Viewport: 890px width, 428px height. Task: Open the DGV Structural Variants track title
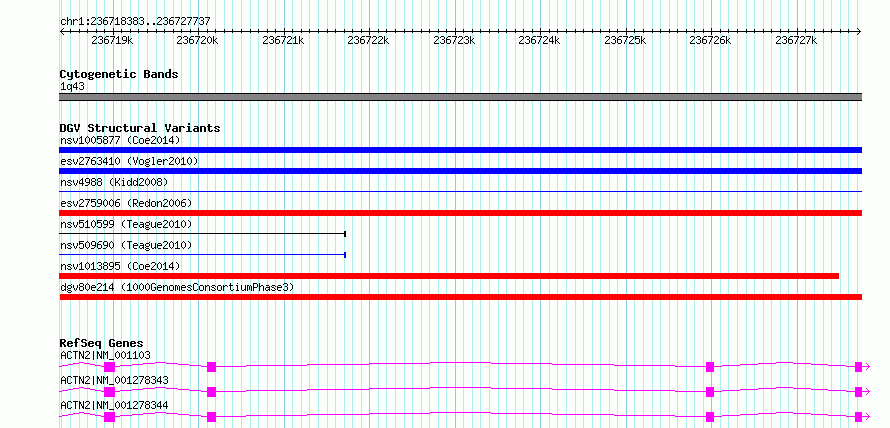coord(140,128)
